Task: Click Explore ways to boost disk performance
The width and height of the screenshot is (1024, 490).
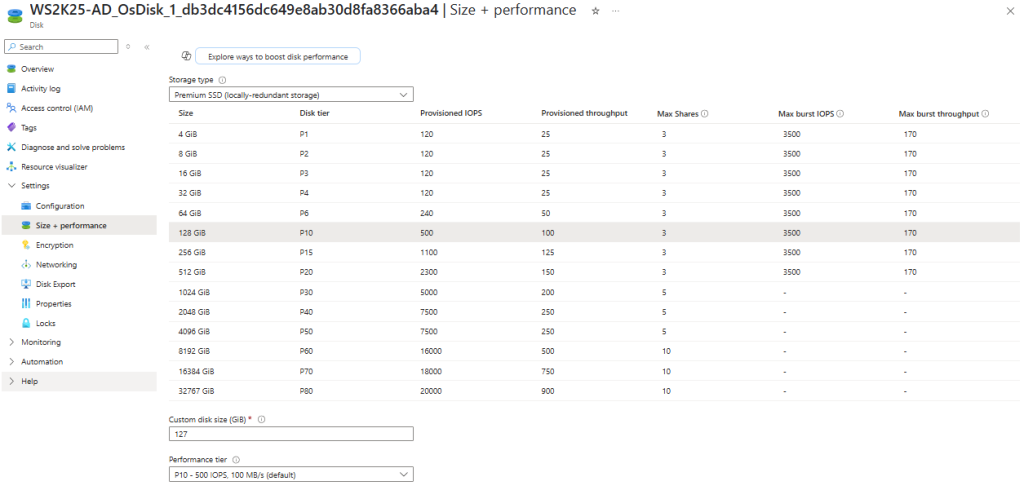Action: [x=278, y=57]
